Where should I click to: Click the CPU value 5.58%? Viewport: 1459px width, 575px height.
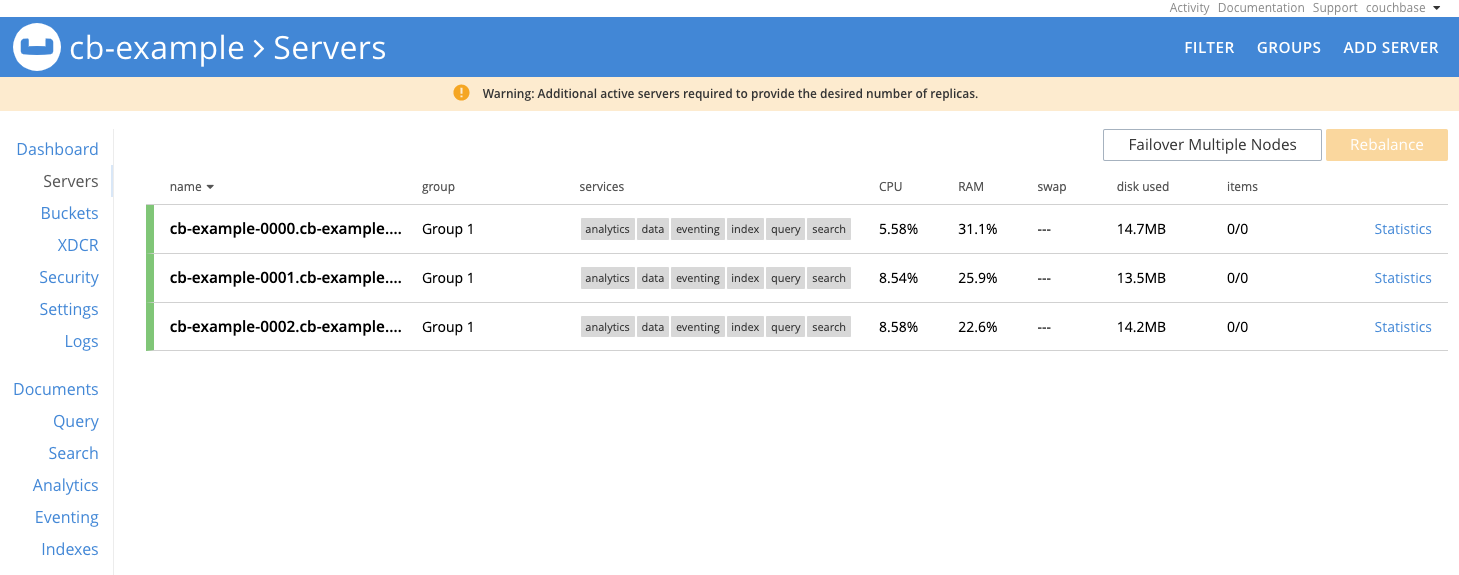pos(898,229)
